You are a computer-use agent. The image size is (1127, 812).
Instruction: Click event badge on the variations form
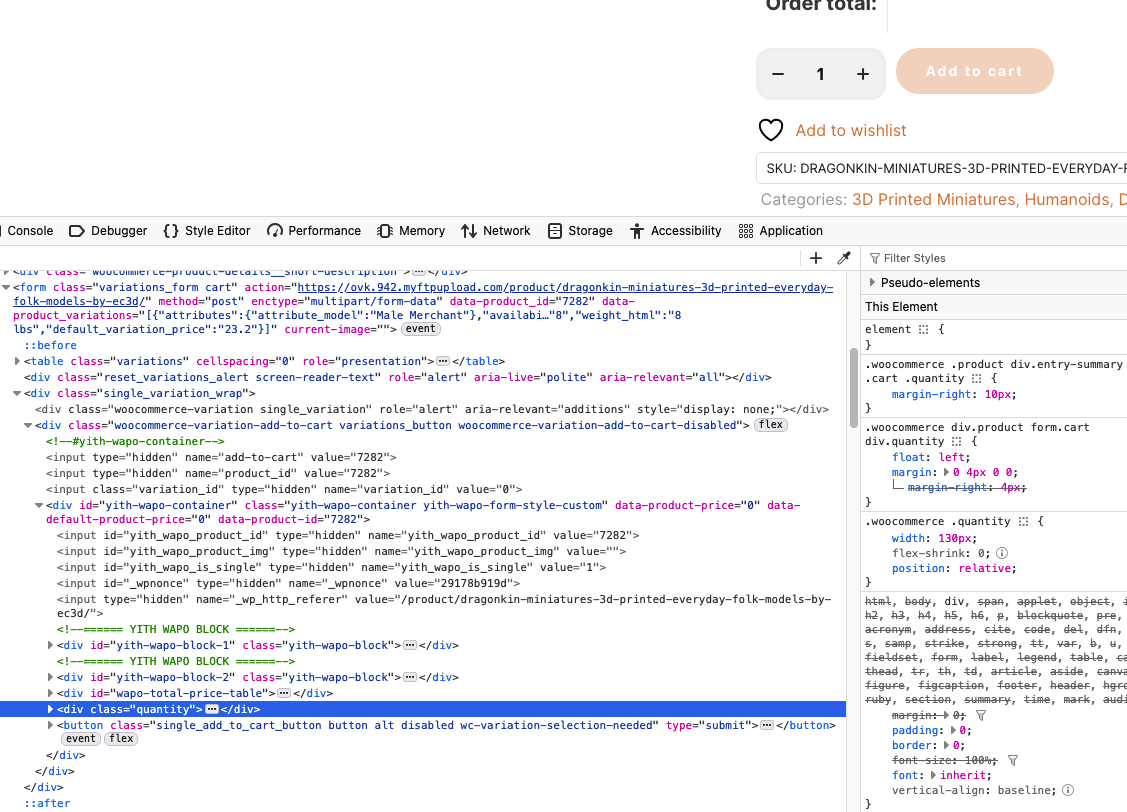(421, 329)
